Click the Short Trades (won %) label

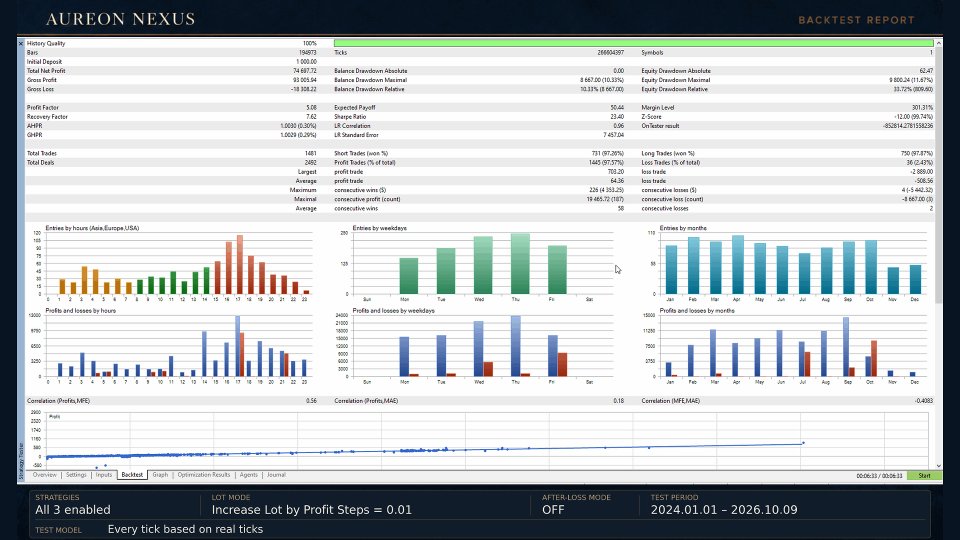coord(361,154)
